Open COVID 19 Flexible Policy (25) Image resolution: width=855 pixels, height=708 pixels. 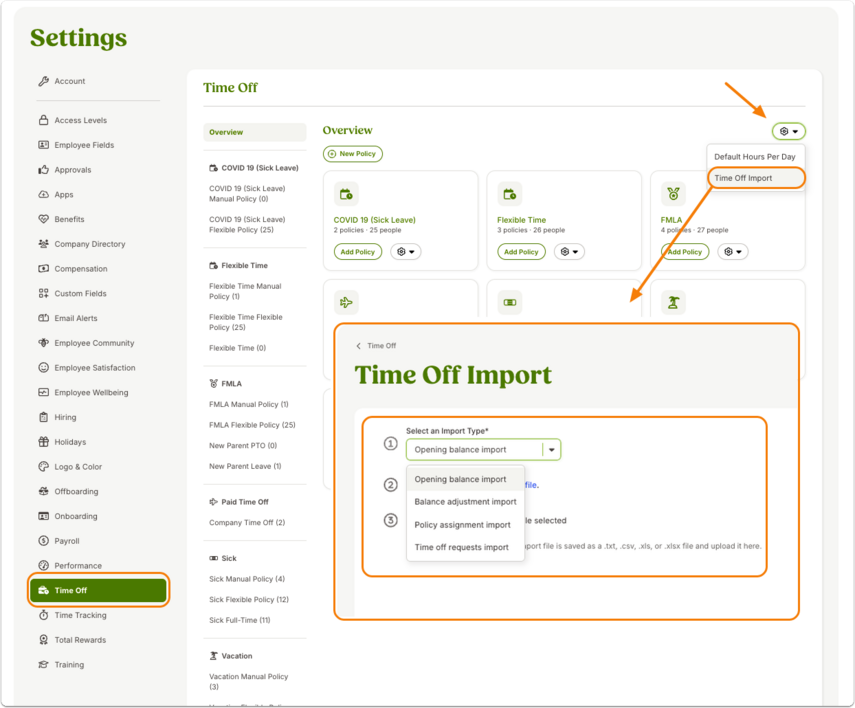pos(247,224)
